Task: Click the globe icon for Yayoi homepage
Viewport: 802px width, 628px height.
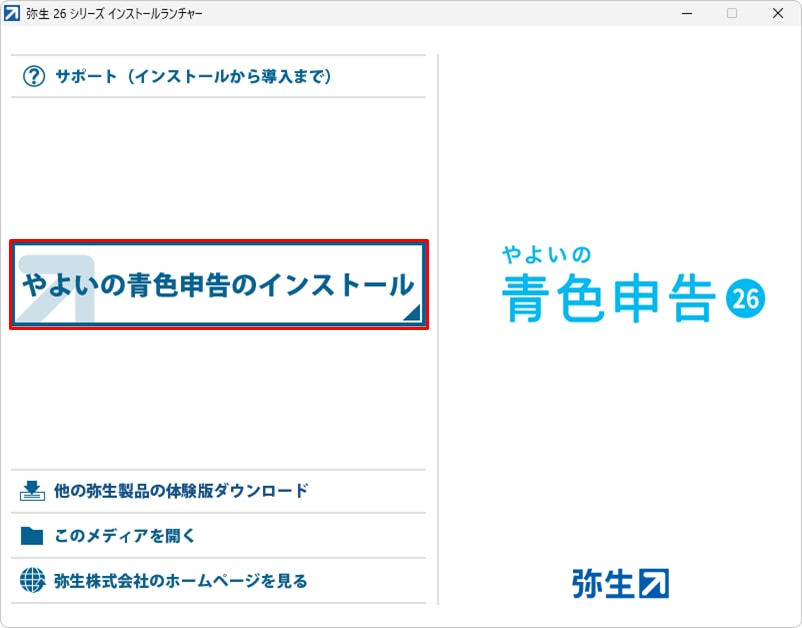Action: pos(33,580)
